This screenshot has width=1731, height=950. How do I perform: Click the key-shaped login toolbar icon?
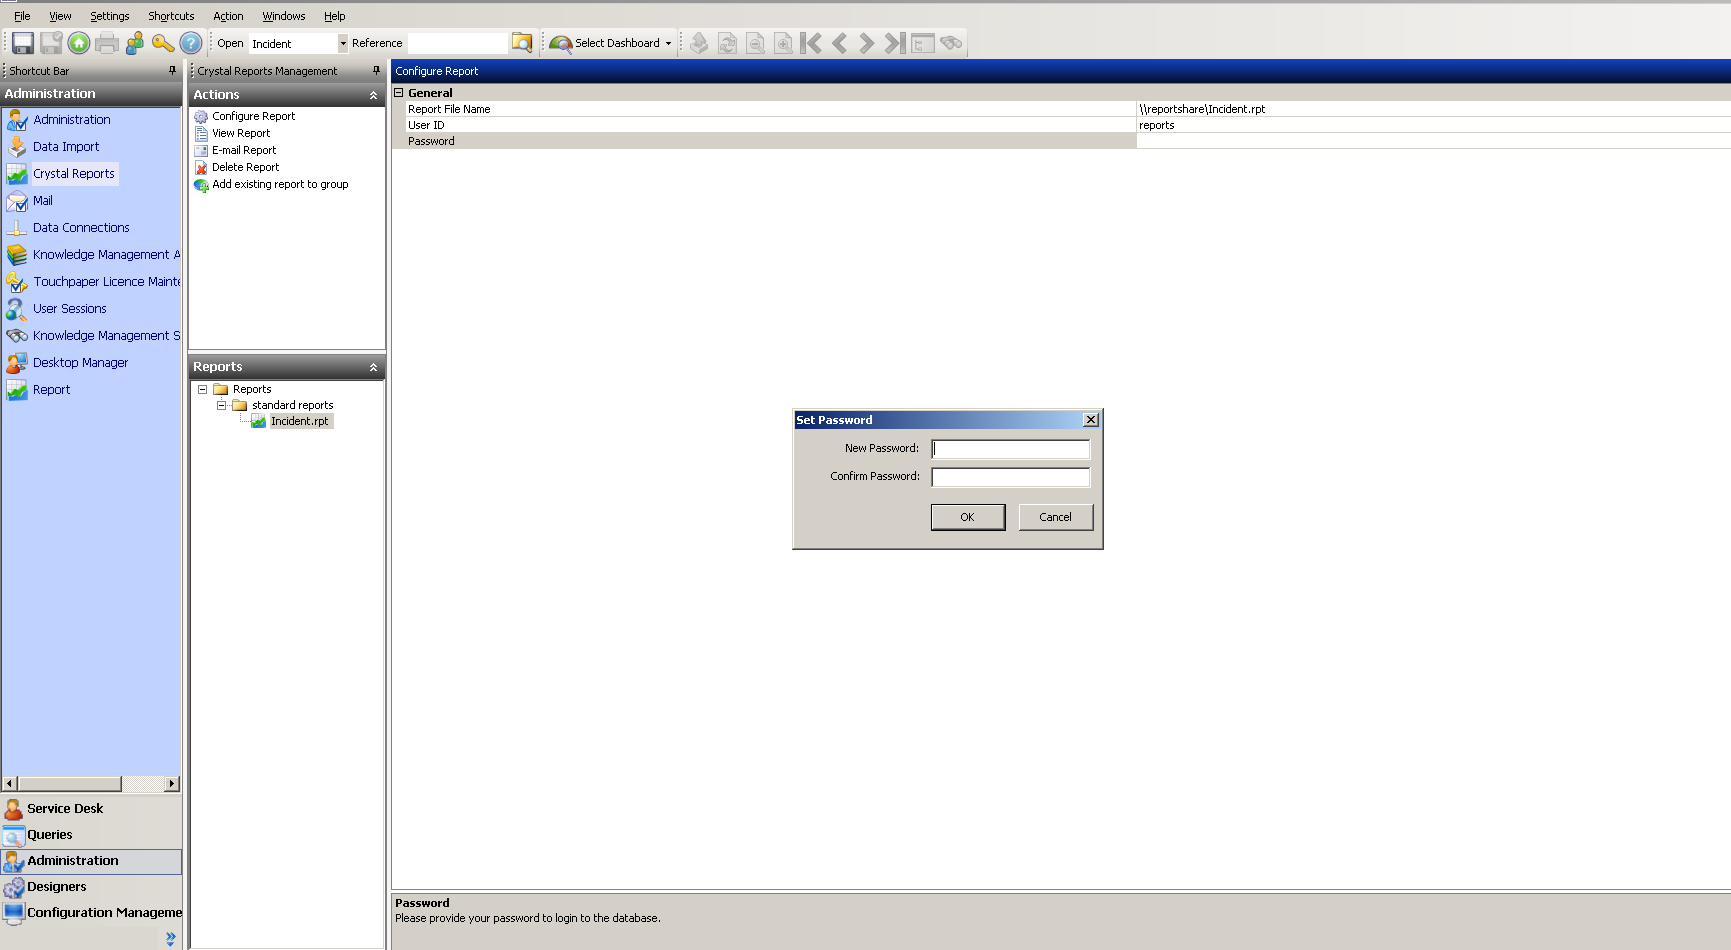pyautogui.click(x=164, y=43)
